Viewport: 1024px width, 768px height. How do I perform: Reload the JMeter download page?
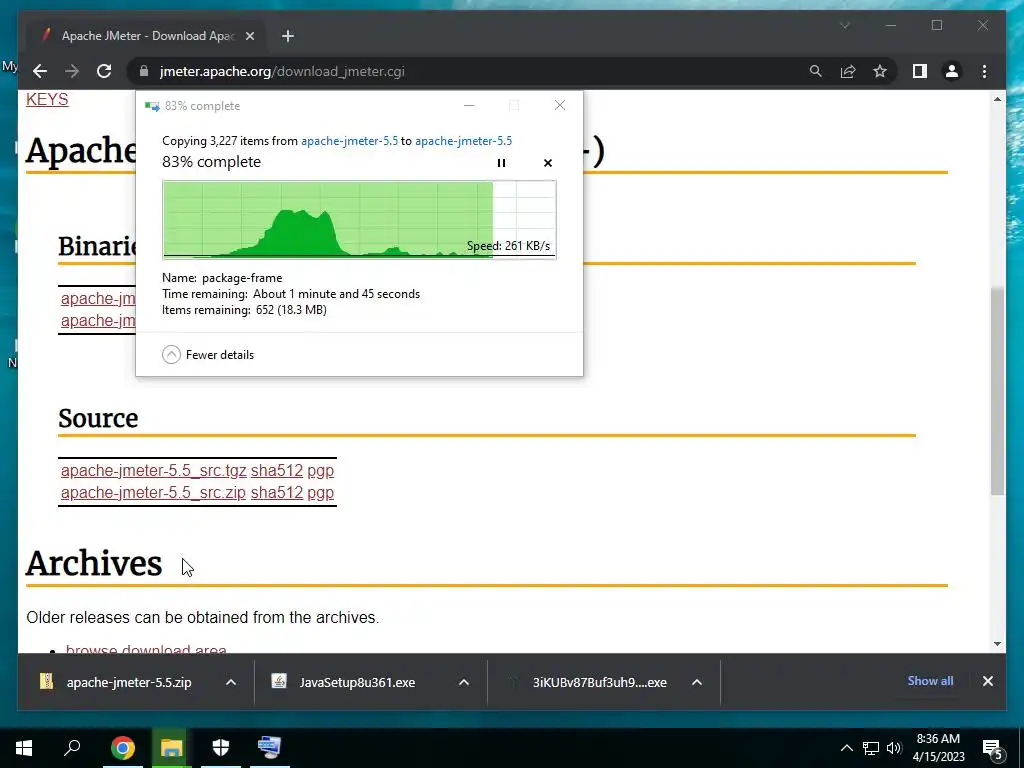click(x=104, y=71)
